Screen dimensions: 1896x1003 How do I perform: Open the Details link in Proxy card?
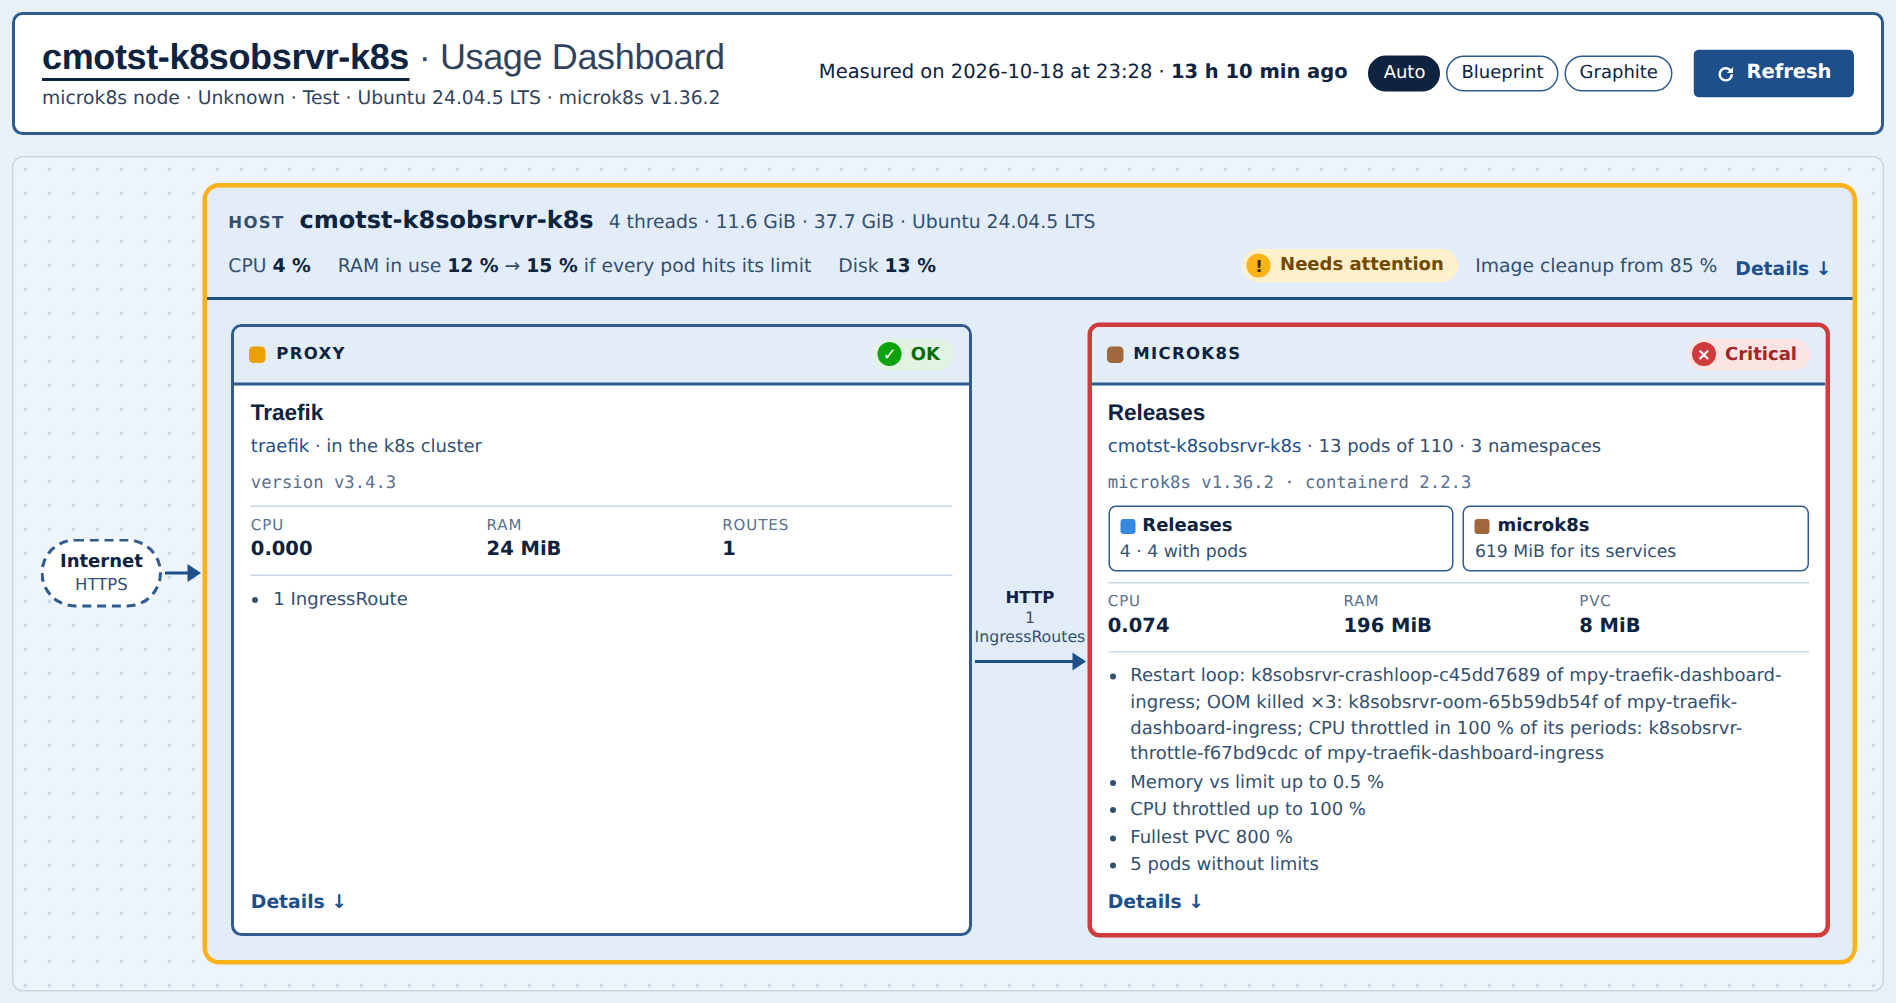click(x=298, y=901)
